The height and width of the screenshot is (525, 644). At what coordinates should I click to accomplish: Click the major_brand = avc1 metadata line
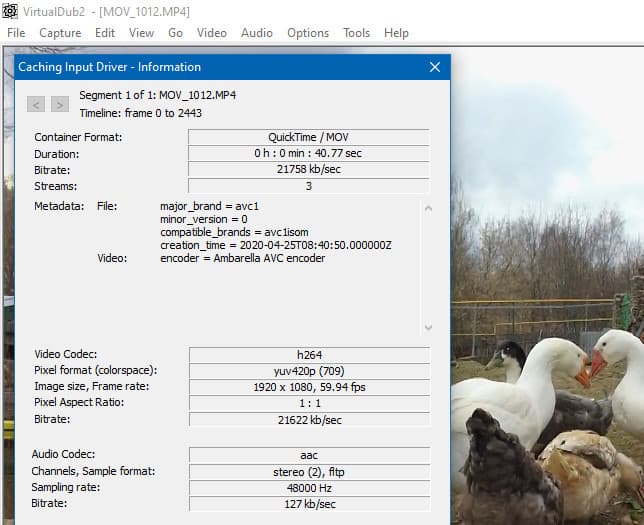click(209, 206)
